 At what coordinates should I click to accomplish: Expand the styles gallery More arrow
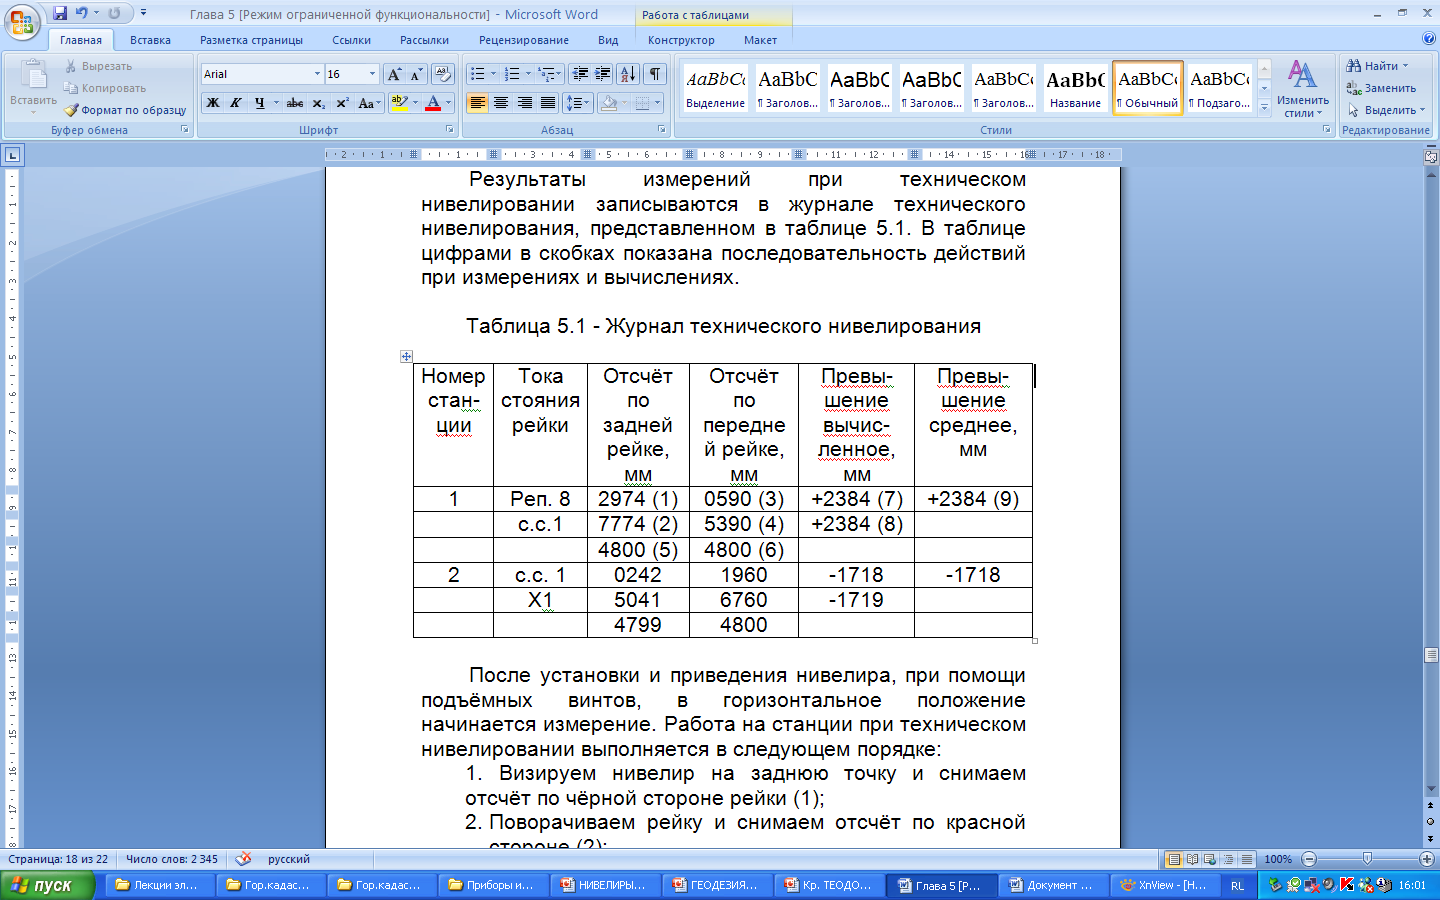coord(1264,107)
